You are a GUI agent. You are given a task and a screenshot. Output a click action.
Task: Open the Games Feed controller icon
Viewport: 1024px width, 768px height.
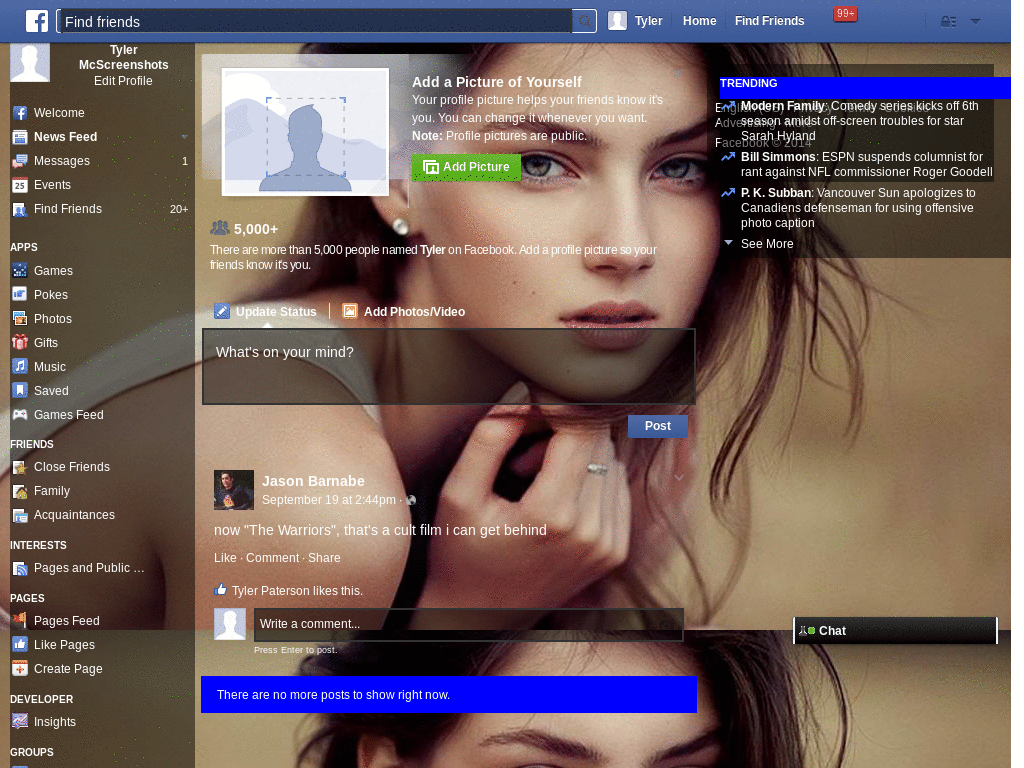click(x=20, y=415)
